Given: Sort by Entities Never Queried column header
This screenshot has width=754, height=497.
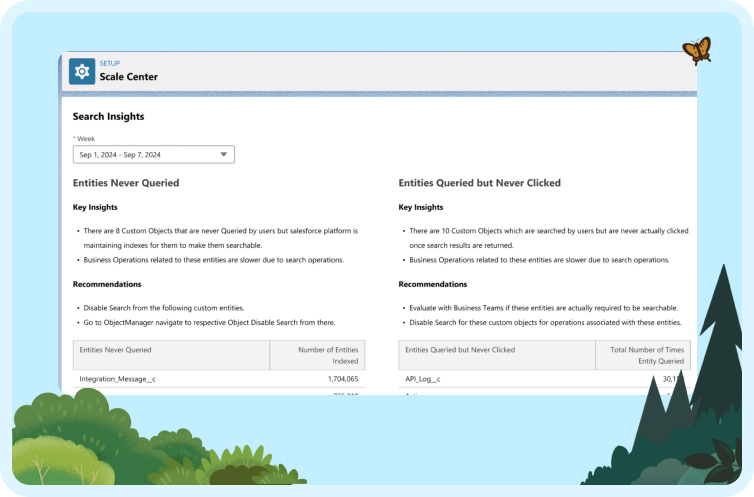Looking at the screenshot, I should pos(171,355).
